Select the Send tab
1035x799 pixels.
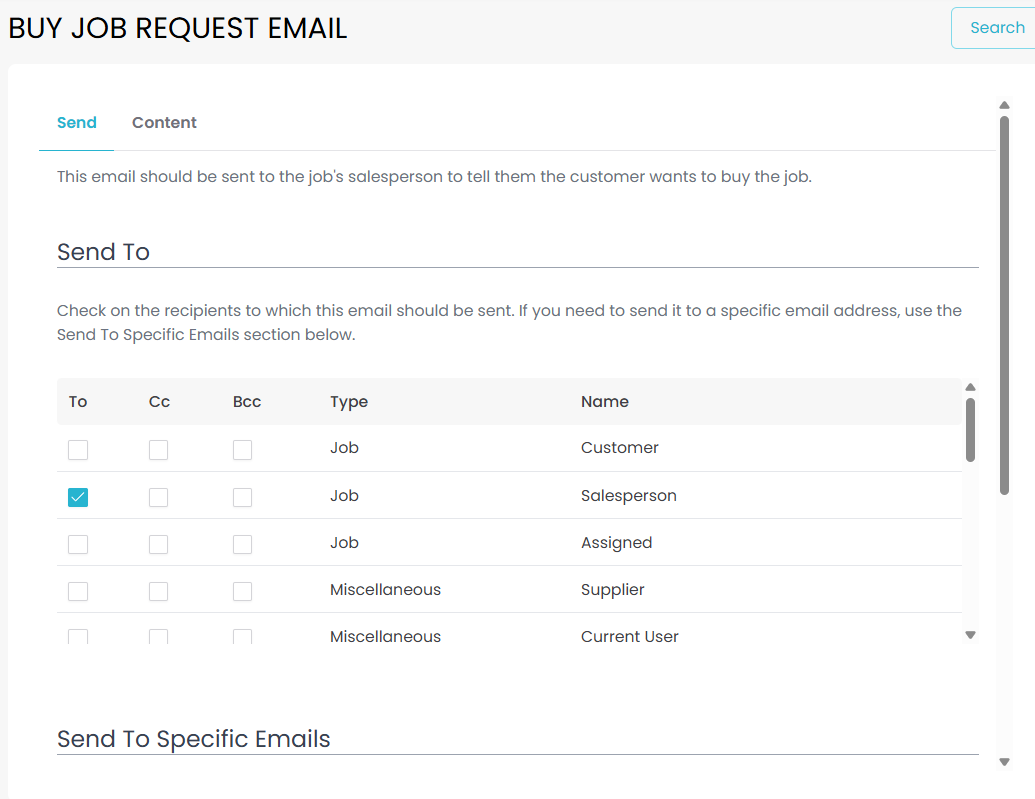pos(77,123)
